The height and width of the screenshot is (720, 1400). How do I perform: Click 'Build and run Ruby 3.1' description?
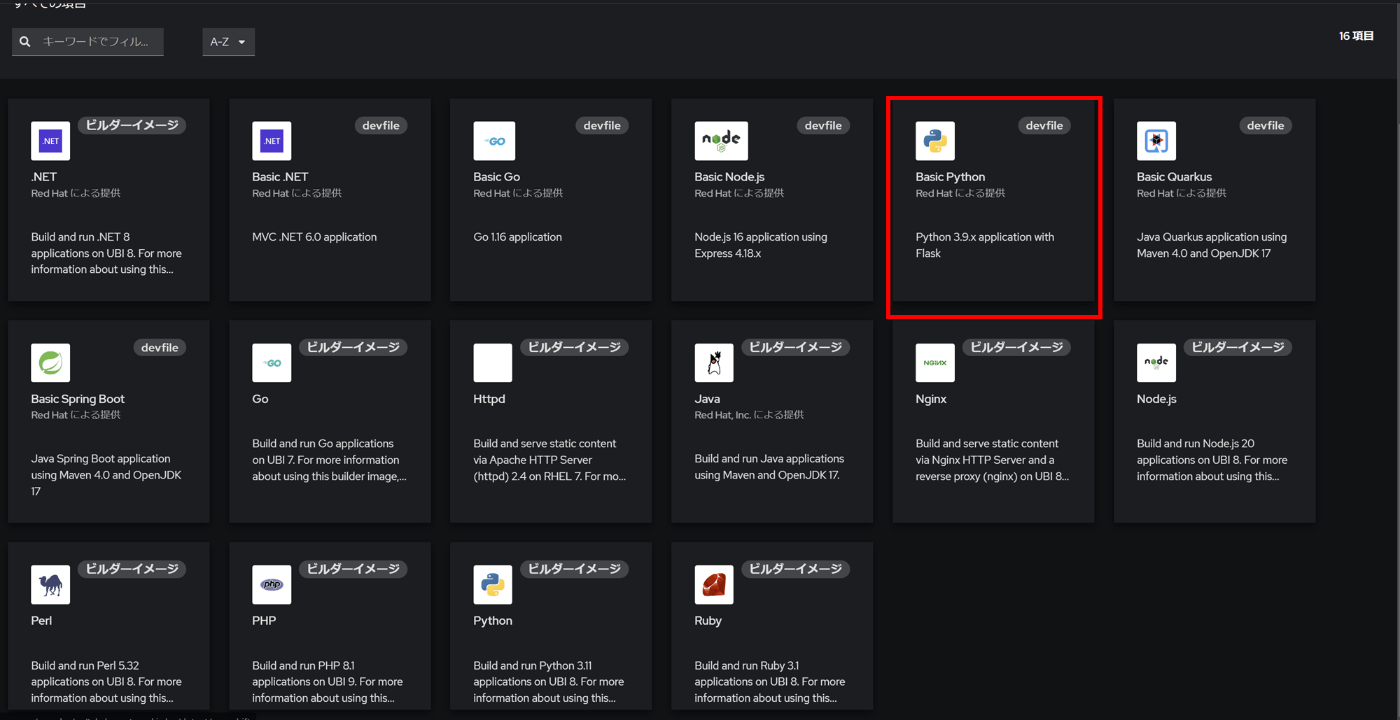click(770, 682)
